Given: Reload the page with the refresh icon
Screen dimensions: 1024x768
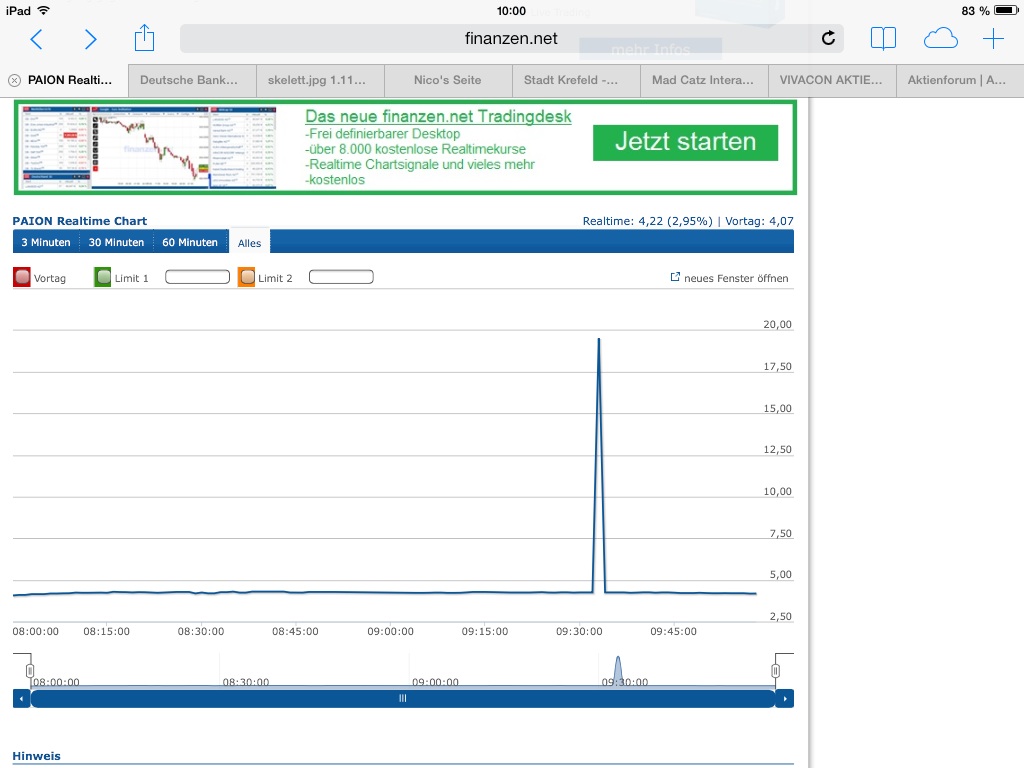Looking at the screenshot, I should (828, 39).
